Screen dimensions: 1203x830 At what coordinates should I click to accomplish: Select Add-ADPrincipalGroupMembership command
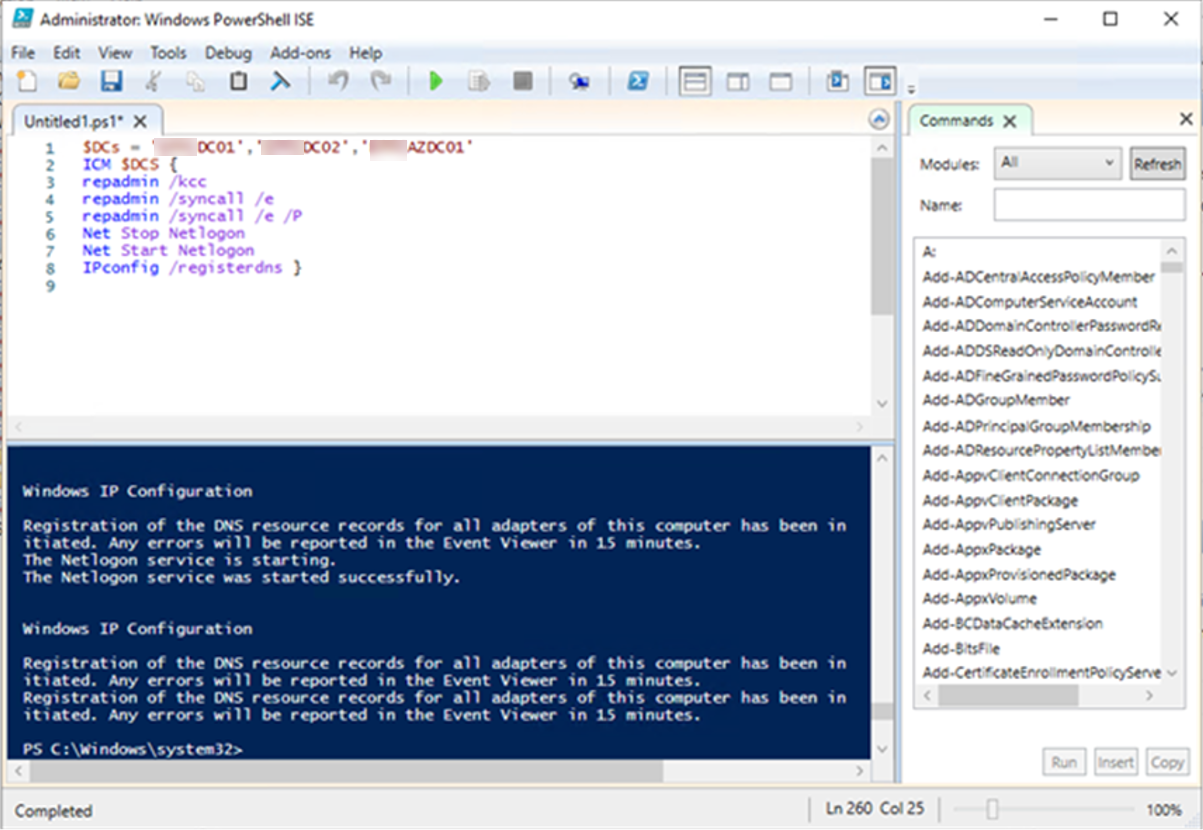pyautogui.click(x=1036, y=426)
